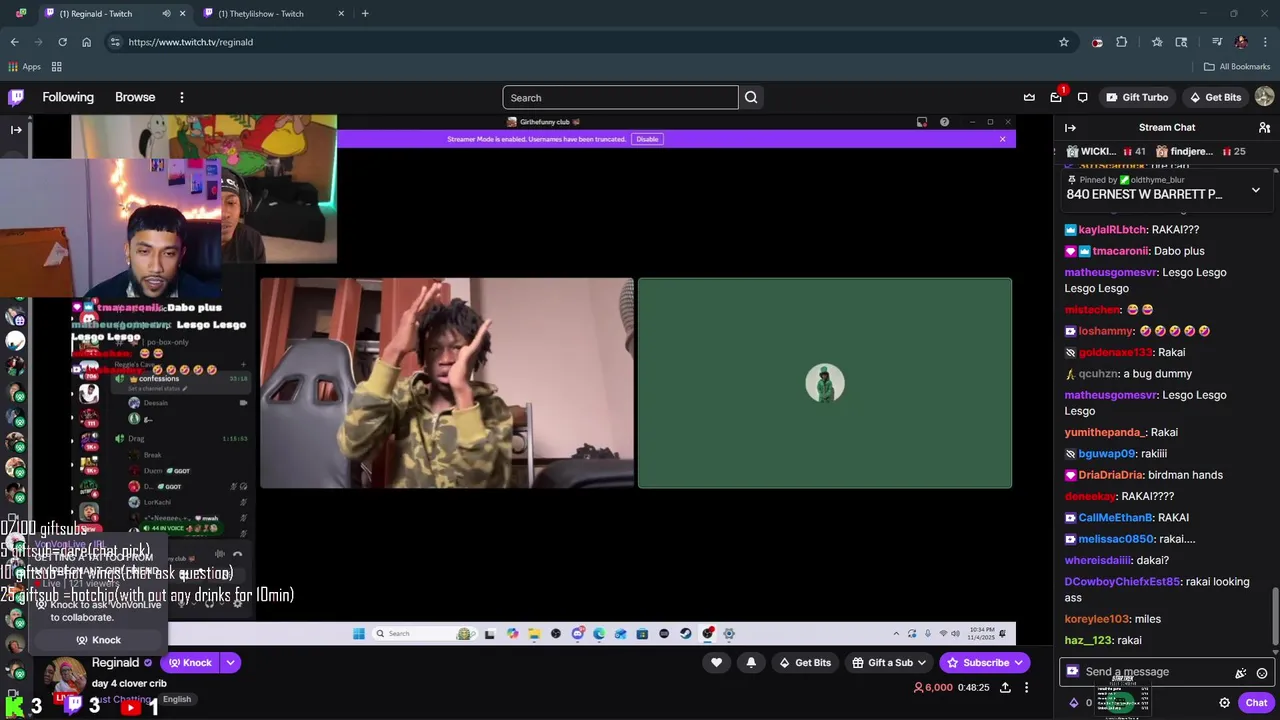Click kaylaIRLbtch username in chat
The image size is (1280, 720).
tap(1111, 230)
